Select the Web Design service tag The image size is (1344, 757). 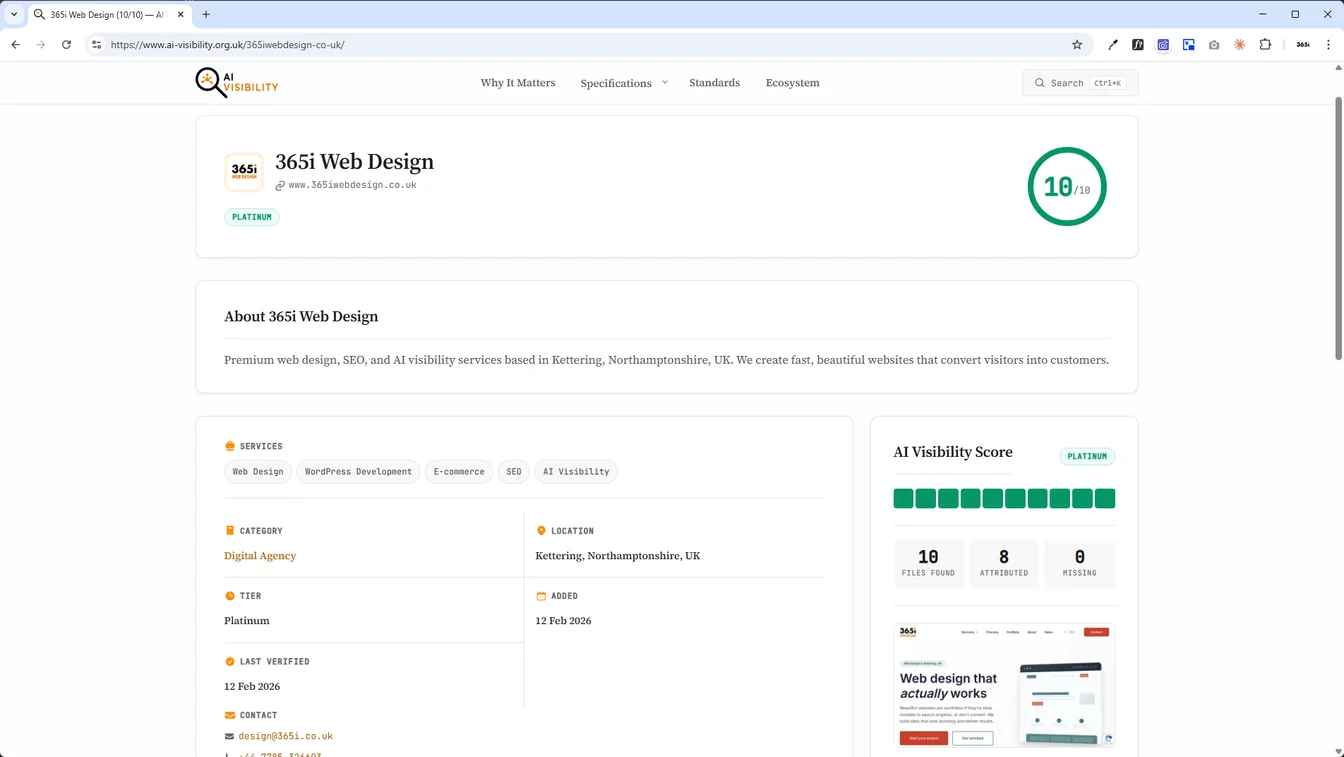(258, 472)
